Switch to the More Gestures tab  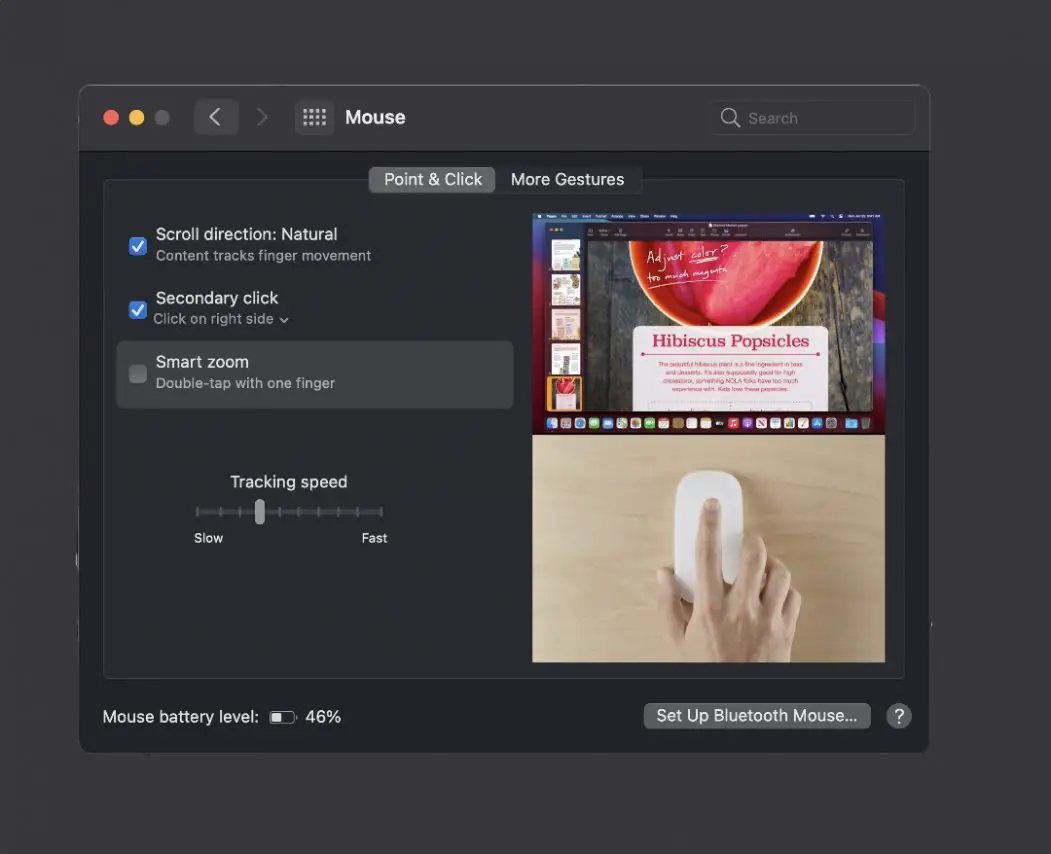[567, 179]
